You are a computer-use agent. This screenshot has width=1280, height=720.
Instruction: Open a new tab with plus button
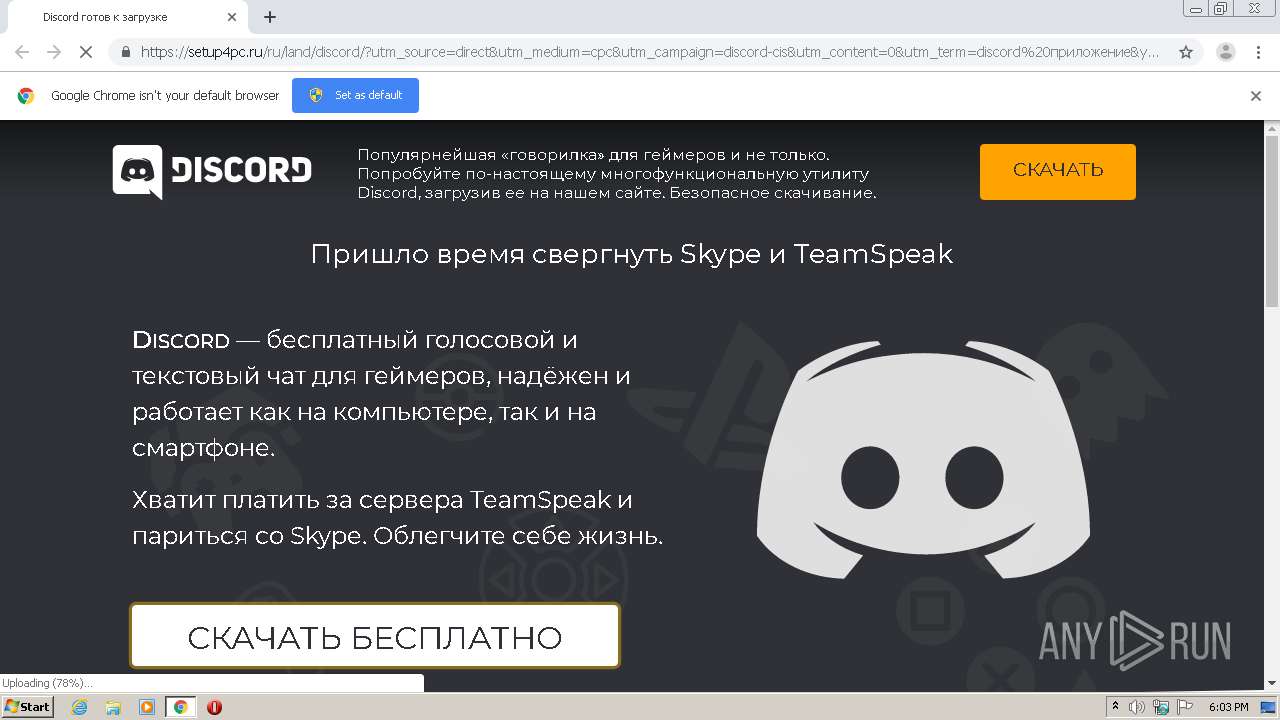coord(270,17)
